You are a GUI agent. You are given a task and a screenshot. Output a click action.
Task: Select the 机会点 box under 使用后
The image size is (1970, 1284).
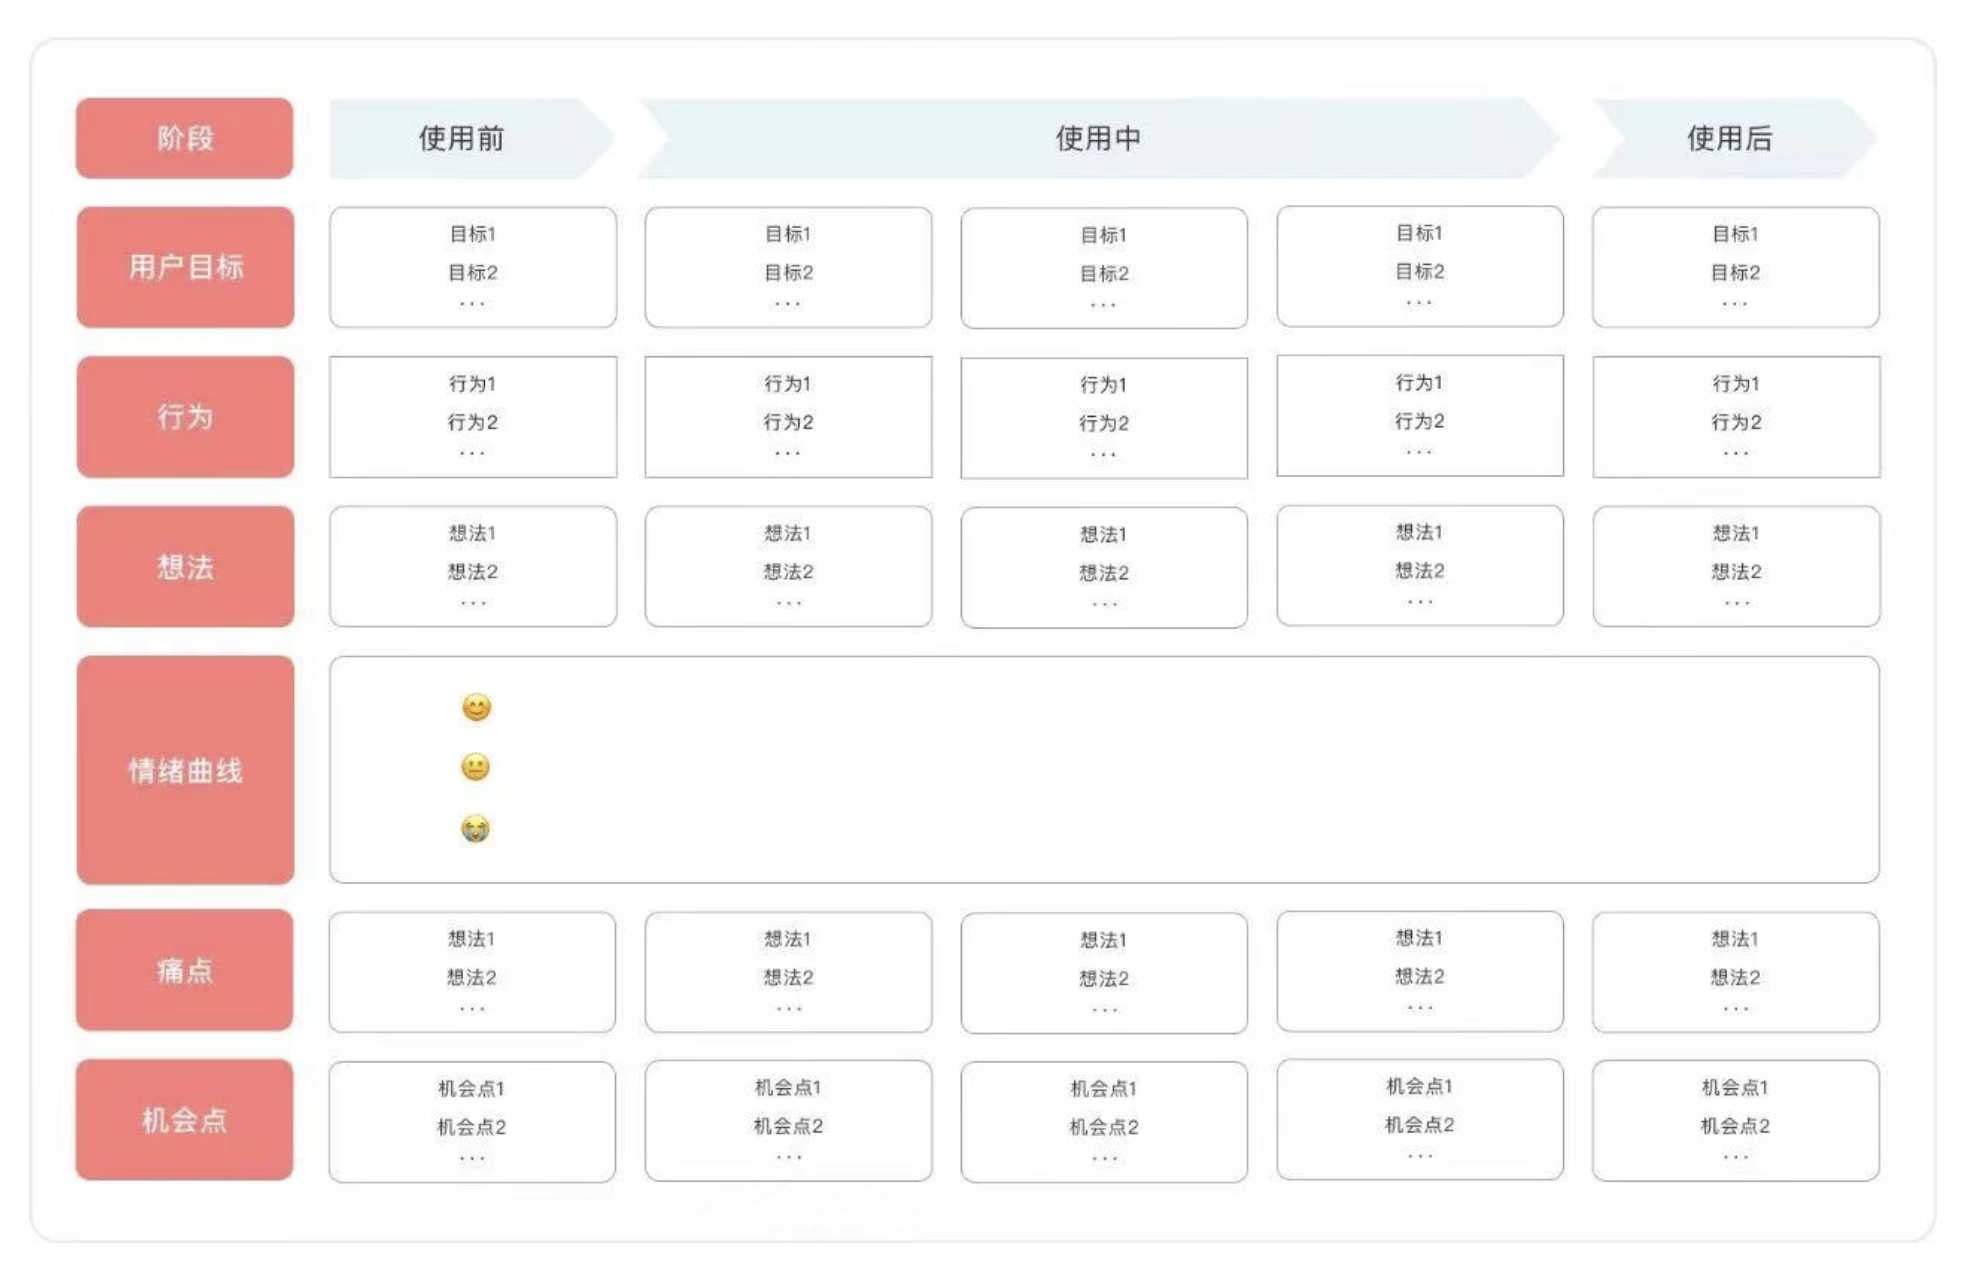[1736, 1121]
